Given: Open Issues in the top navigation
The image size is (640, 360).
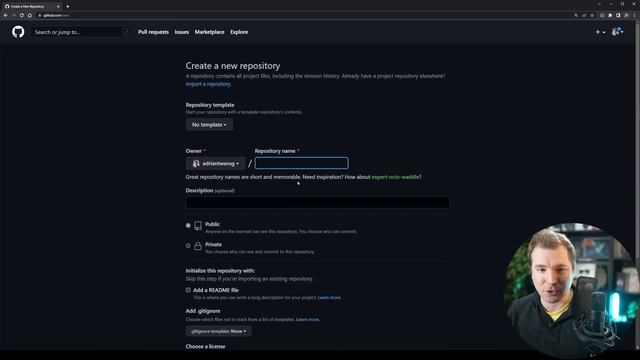Looking at the screenshot, I should coord(182,32).
